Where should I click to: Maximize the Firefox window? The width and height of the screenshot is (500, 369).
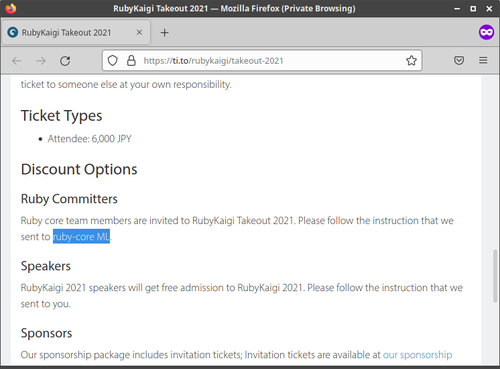click(473, 9)
